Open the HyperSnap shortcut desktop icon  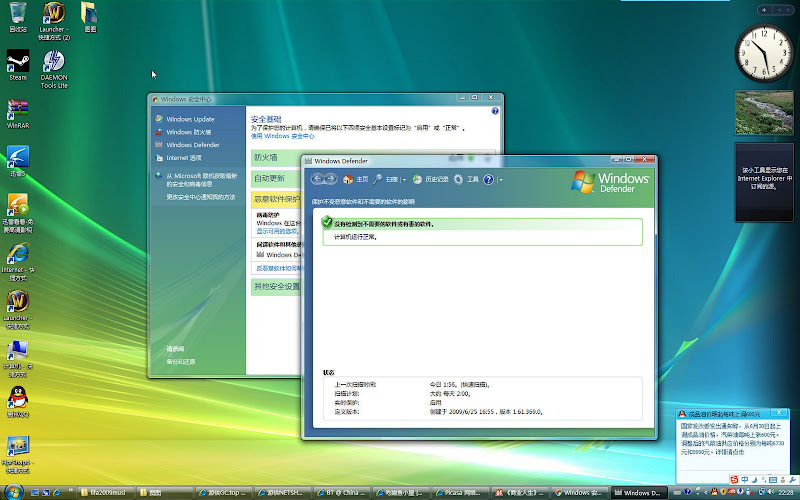coord(18,455)
